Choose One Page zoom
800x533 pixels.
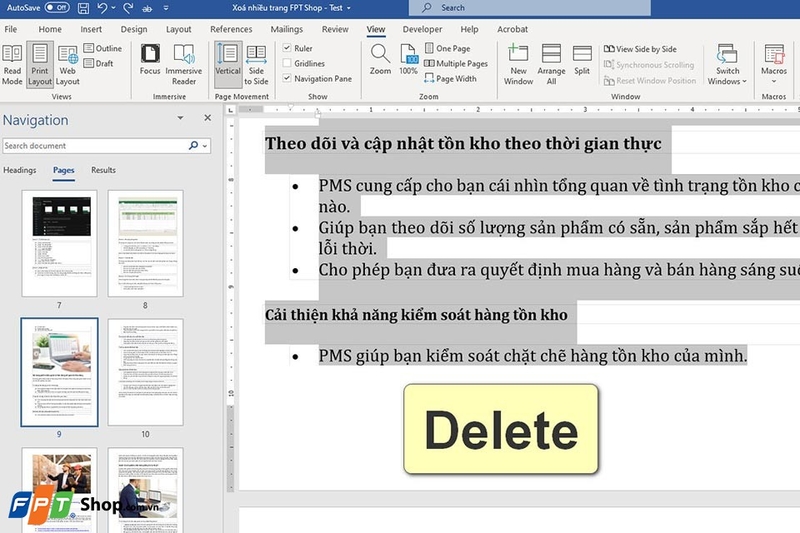[447, 48]
